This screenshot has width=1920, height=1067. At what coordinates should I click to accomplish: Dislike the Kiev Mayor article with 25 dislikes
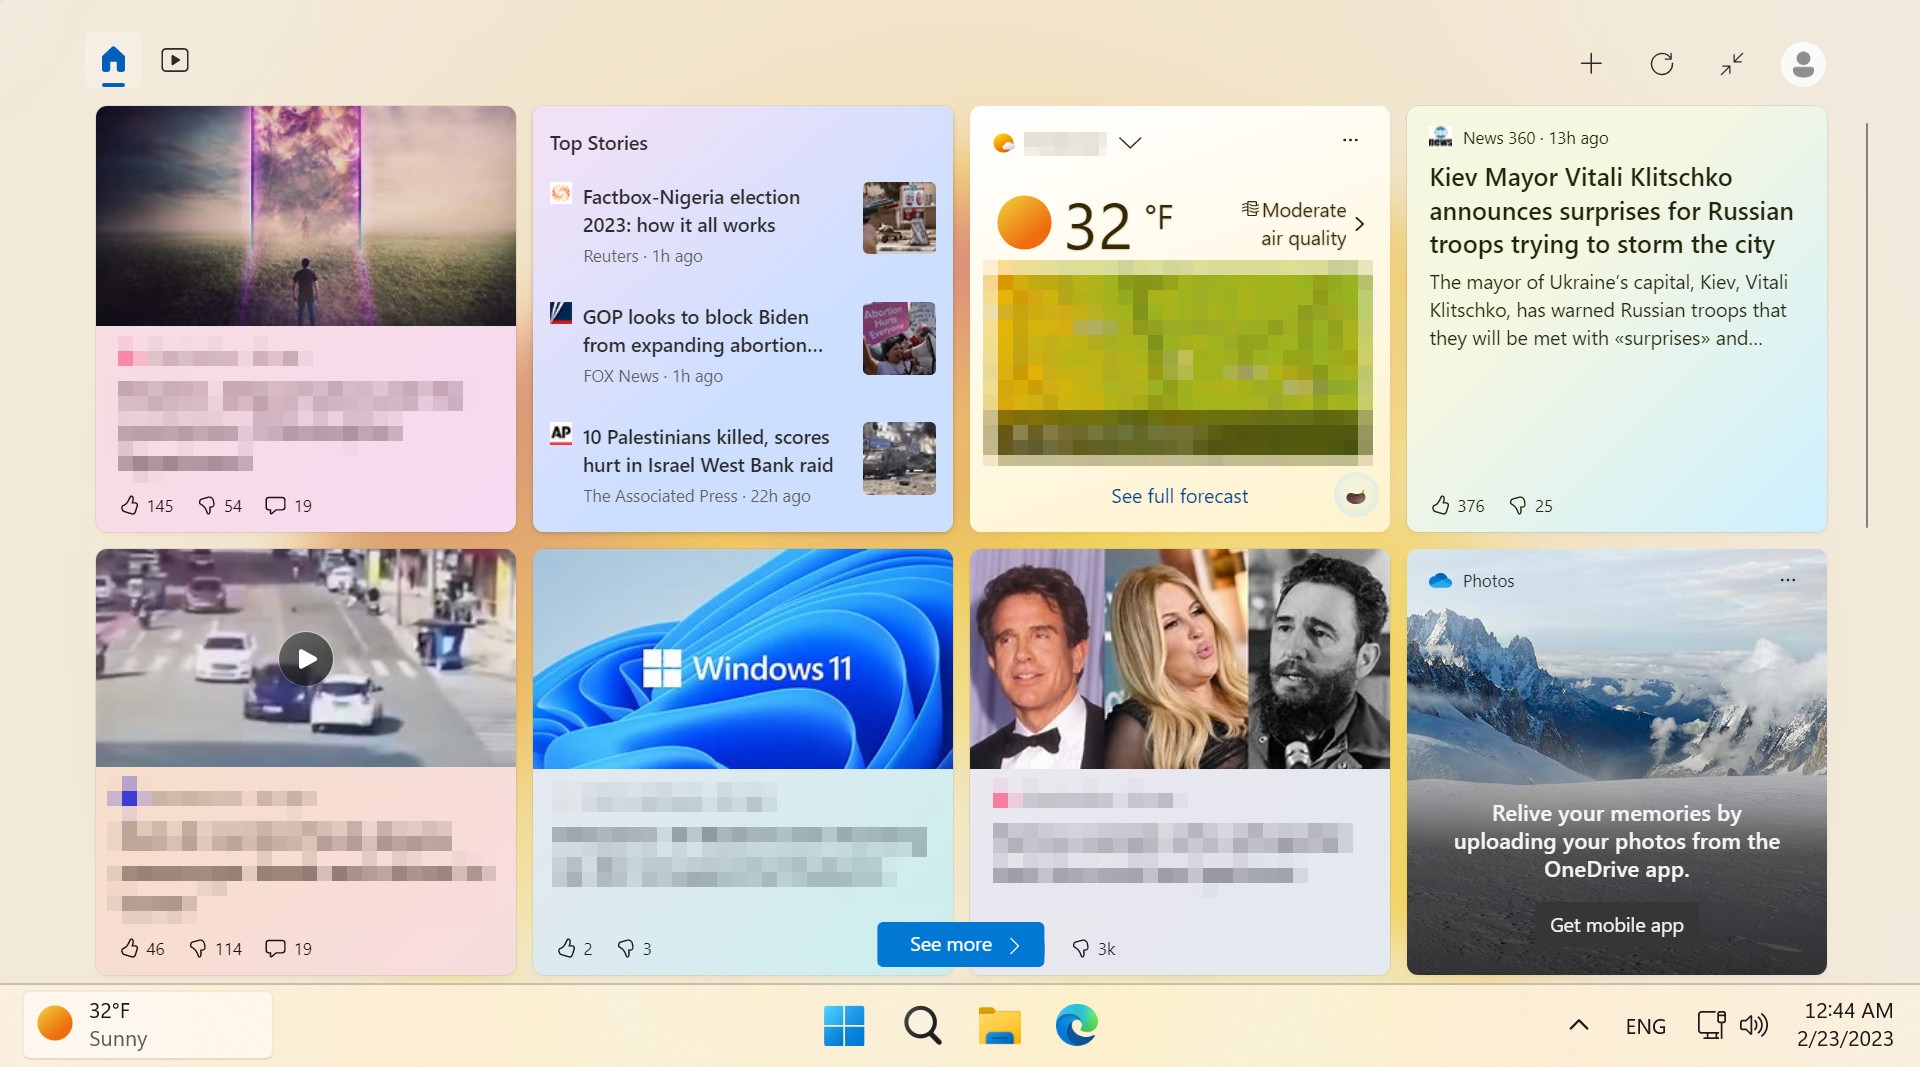coord(1530,506)
